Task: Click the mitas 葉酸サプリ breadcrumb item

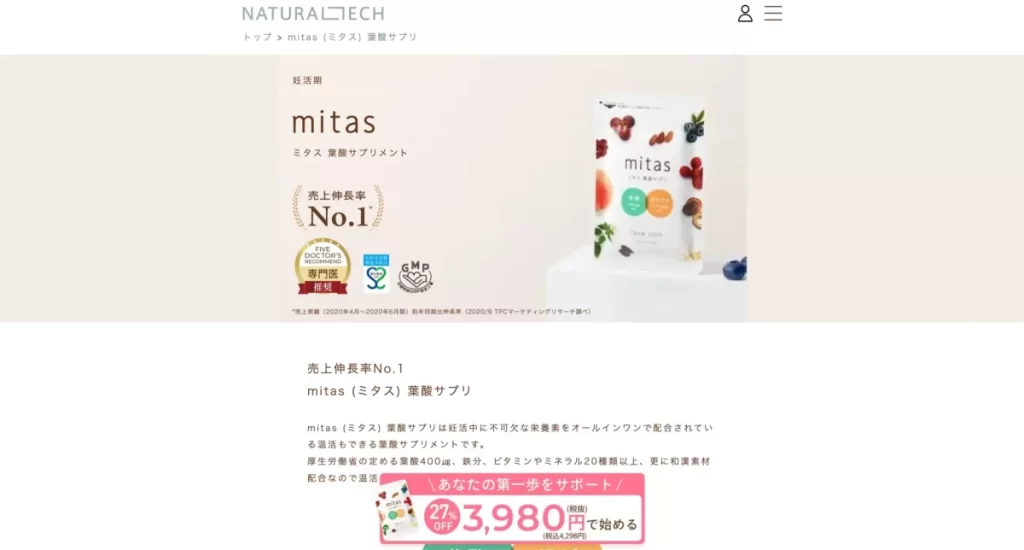Action: pos(352,37)
